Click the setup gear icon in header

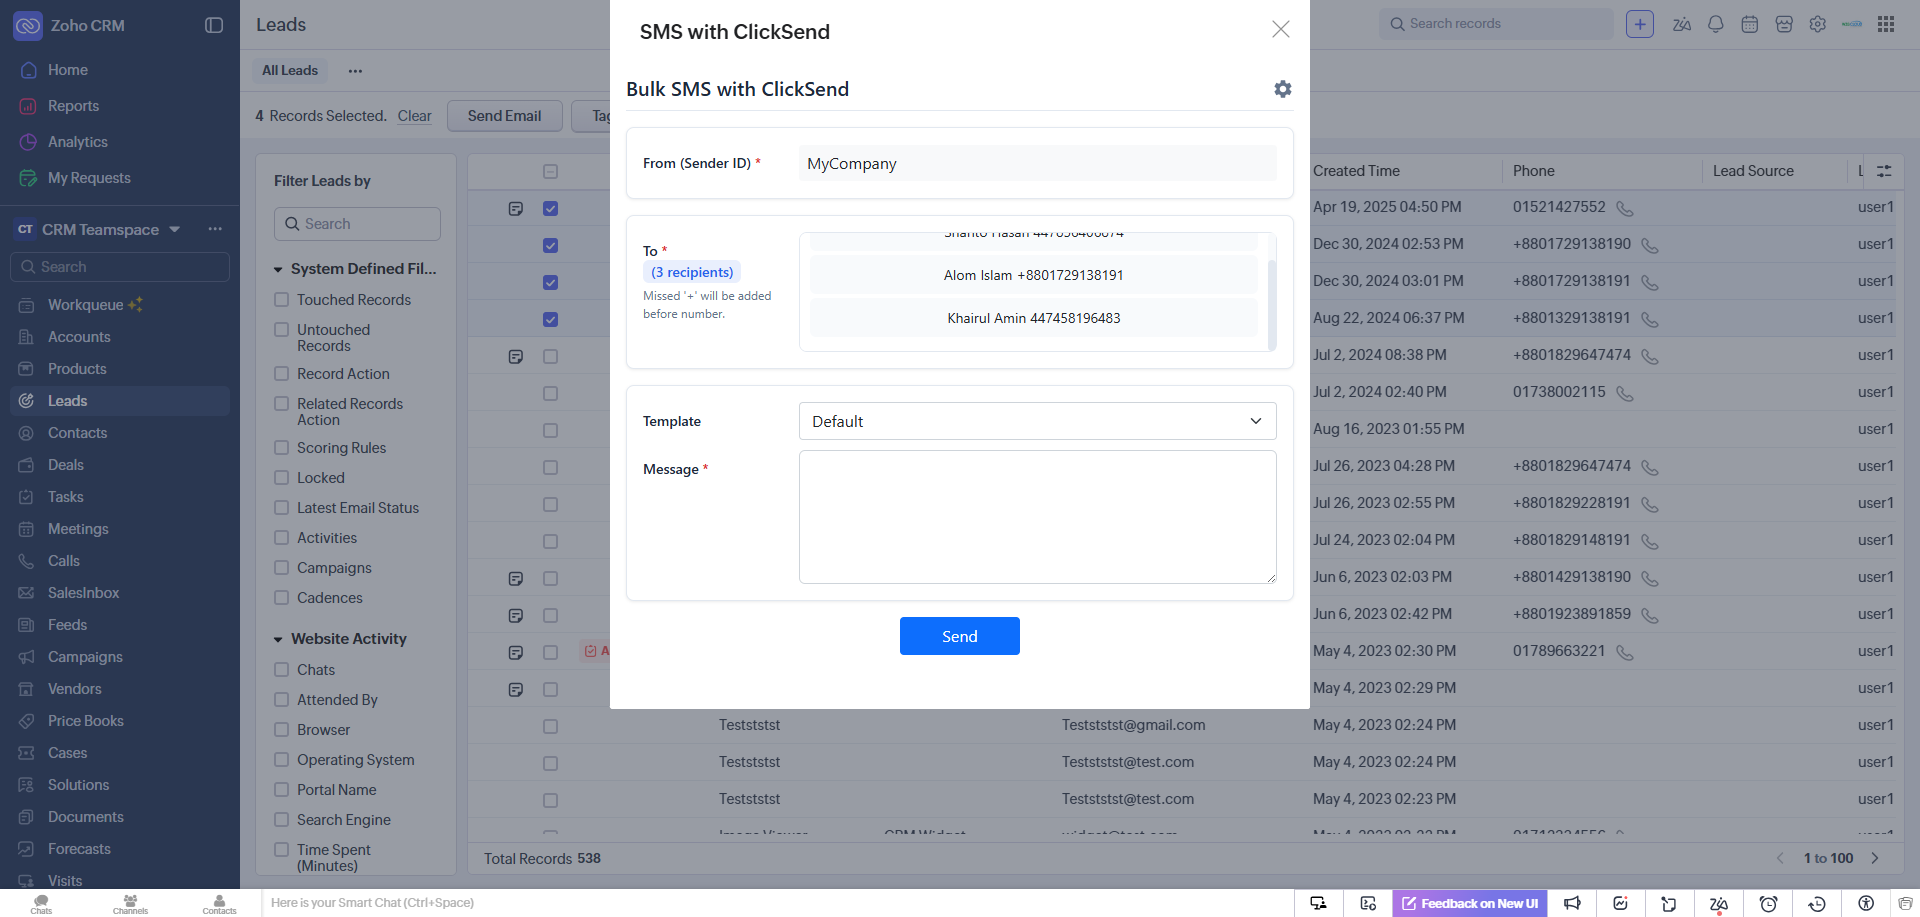pyautogui.click(x=1817, y=24)
